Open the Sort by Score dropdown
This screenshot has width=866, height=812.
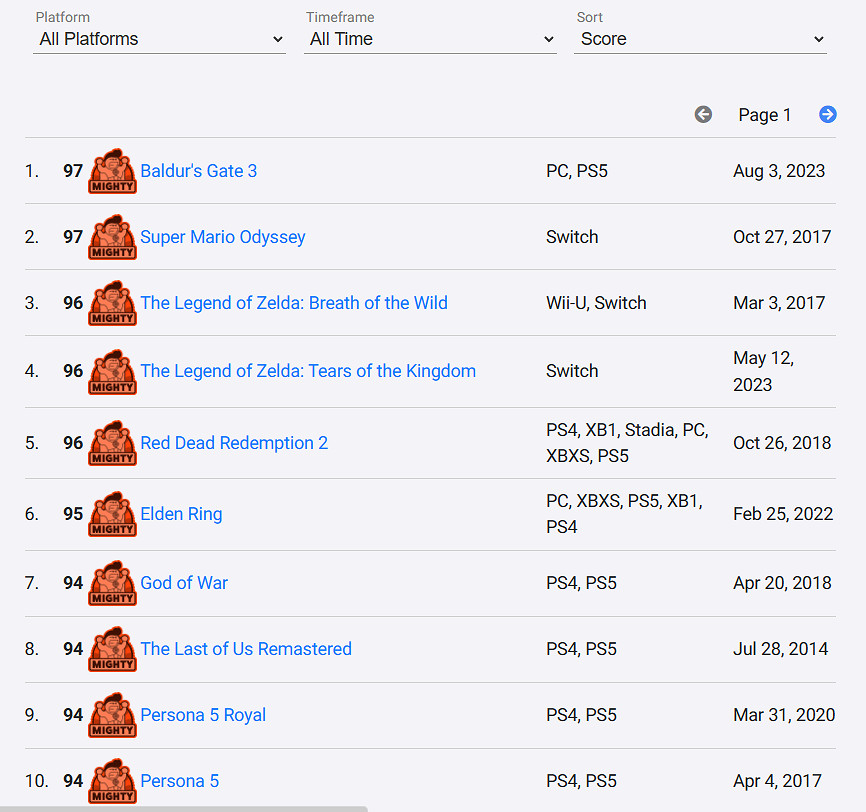click(x=700, y=39)
